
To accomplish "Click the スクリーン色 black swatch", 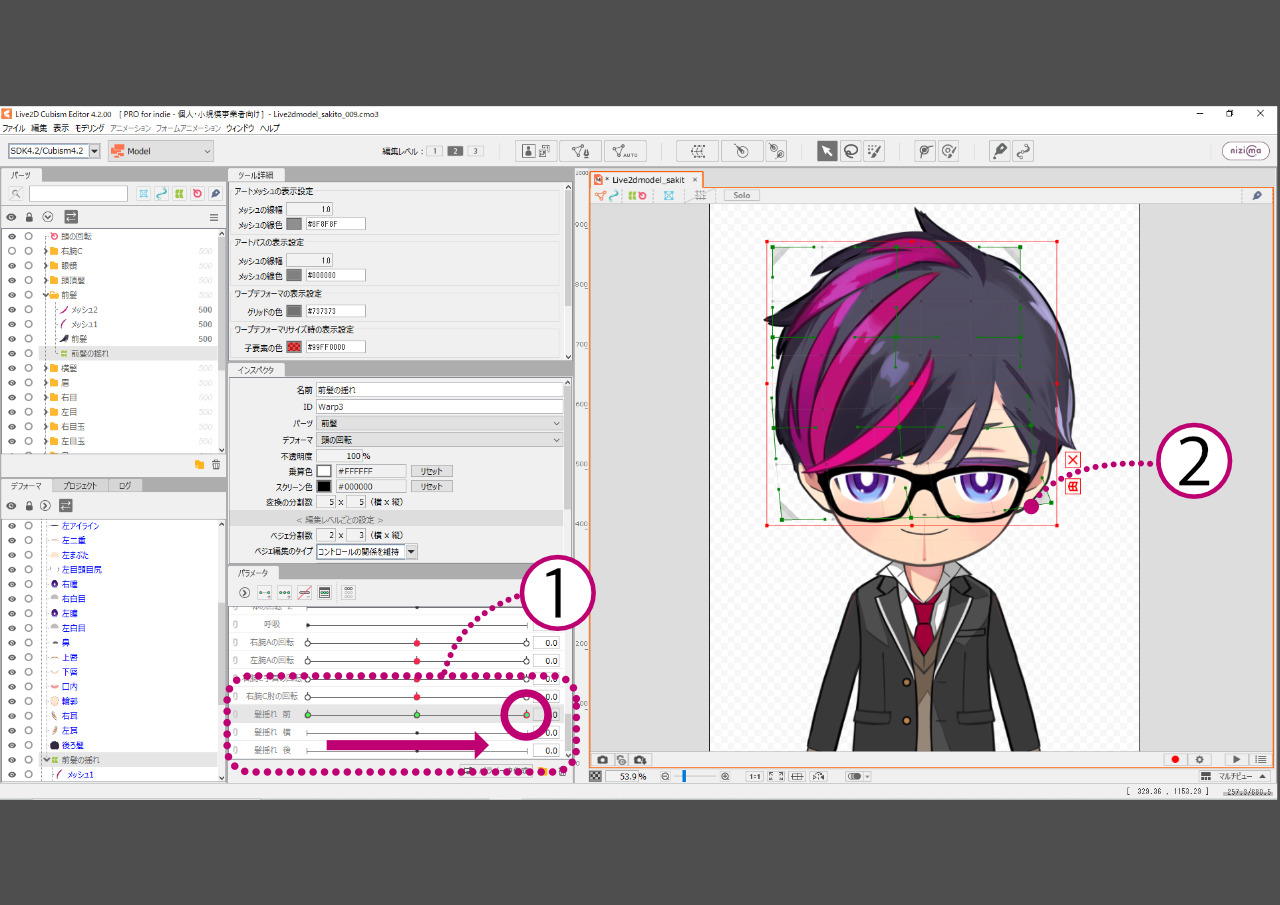I will coord(324,486).
